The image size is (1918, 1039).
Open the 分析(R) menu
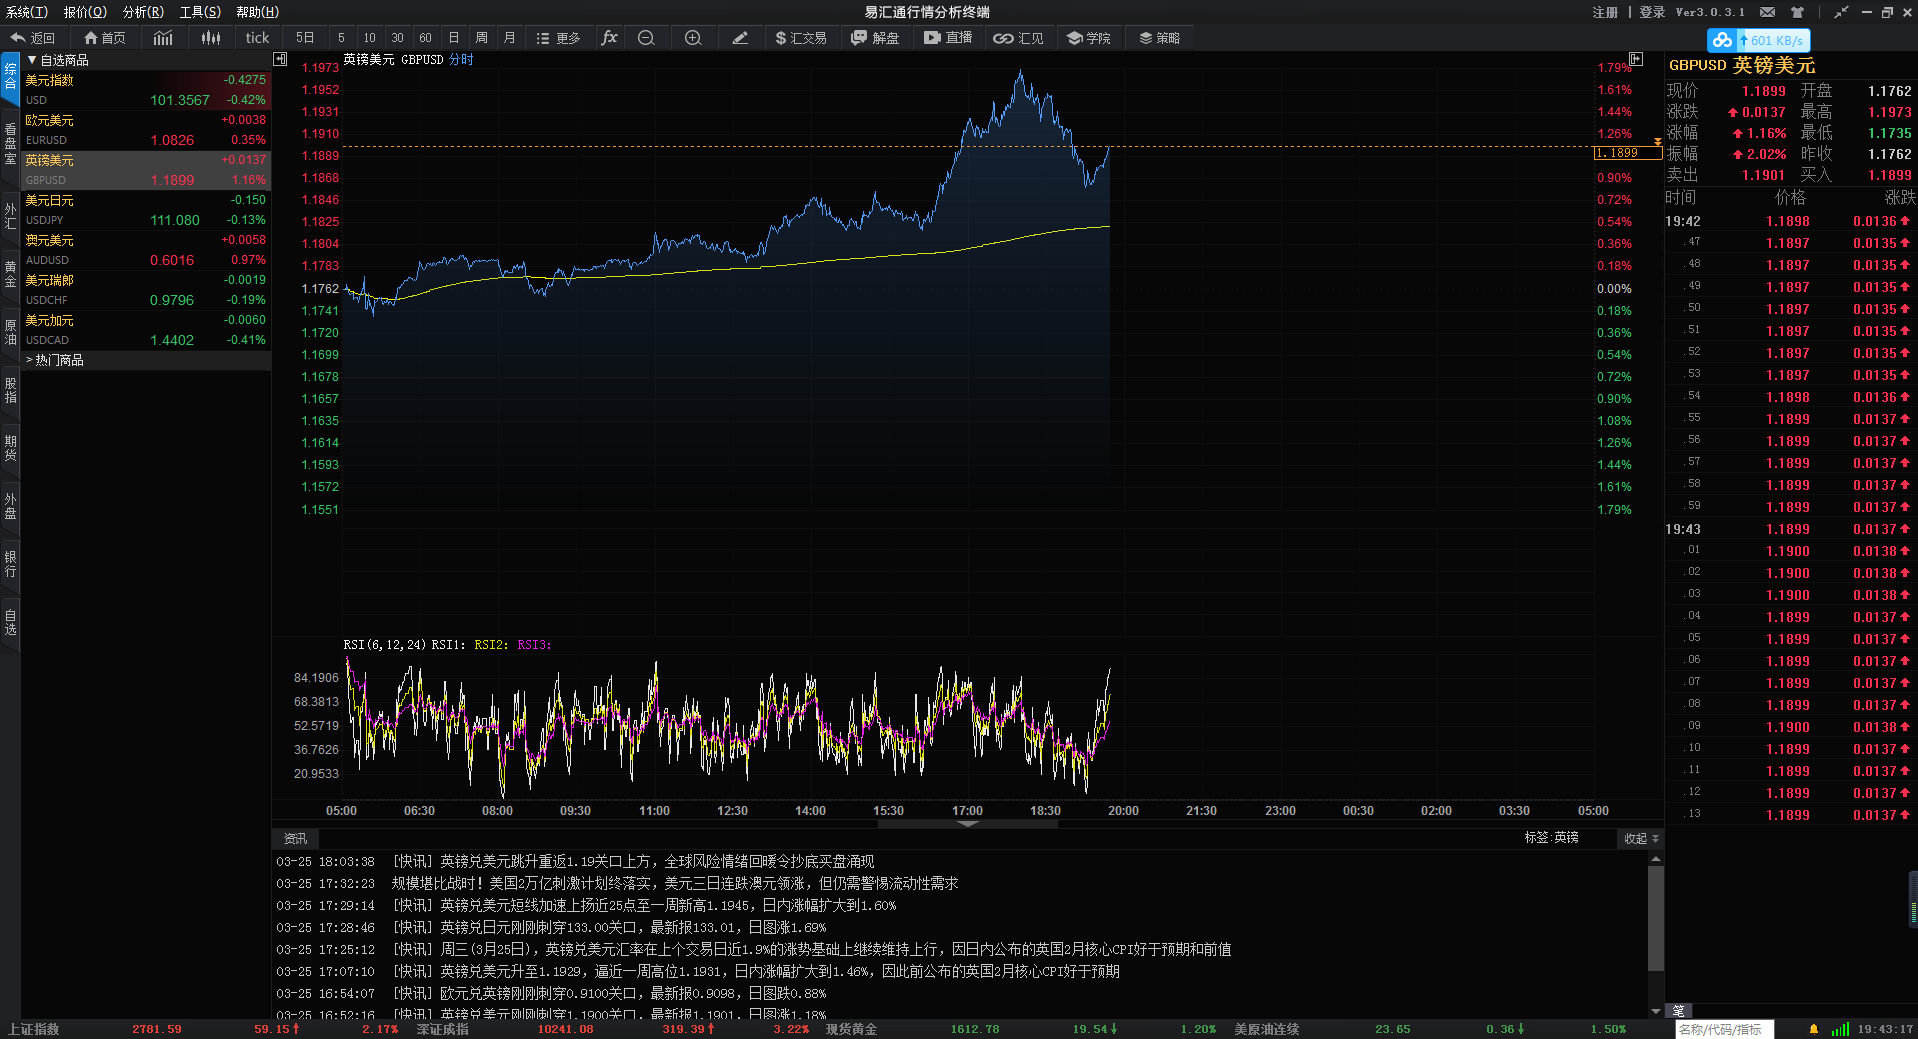pyautogui.click(x=143, y=12)
